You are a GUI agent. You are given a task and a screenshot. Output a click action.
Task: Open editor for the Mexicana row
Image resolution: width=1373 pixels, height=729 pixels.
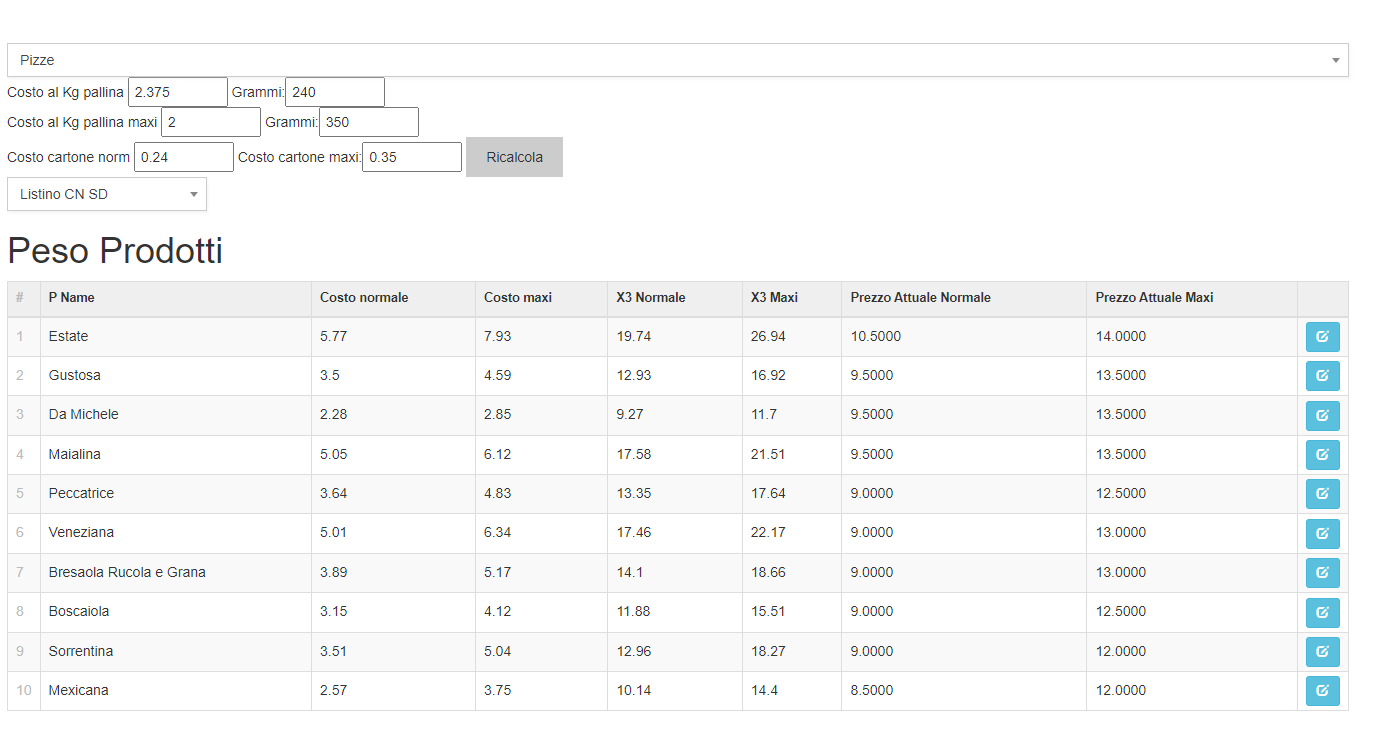[x=1322, y=691]
